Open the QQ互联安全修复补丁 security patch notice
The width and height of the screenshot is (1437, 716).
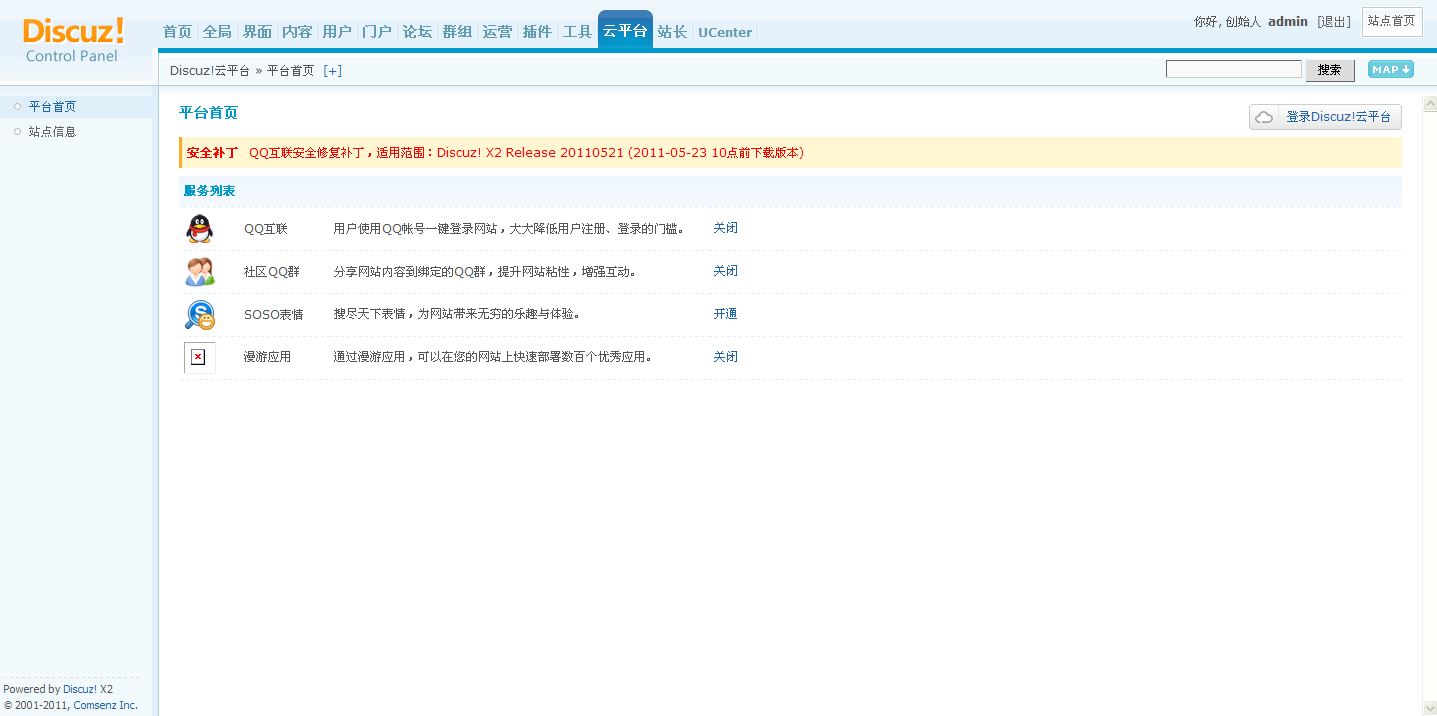526,153
